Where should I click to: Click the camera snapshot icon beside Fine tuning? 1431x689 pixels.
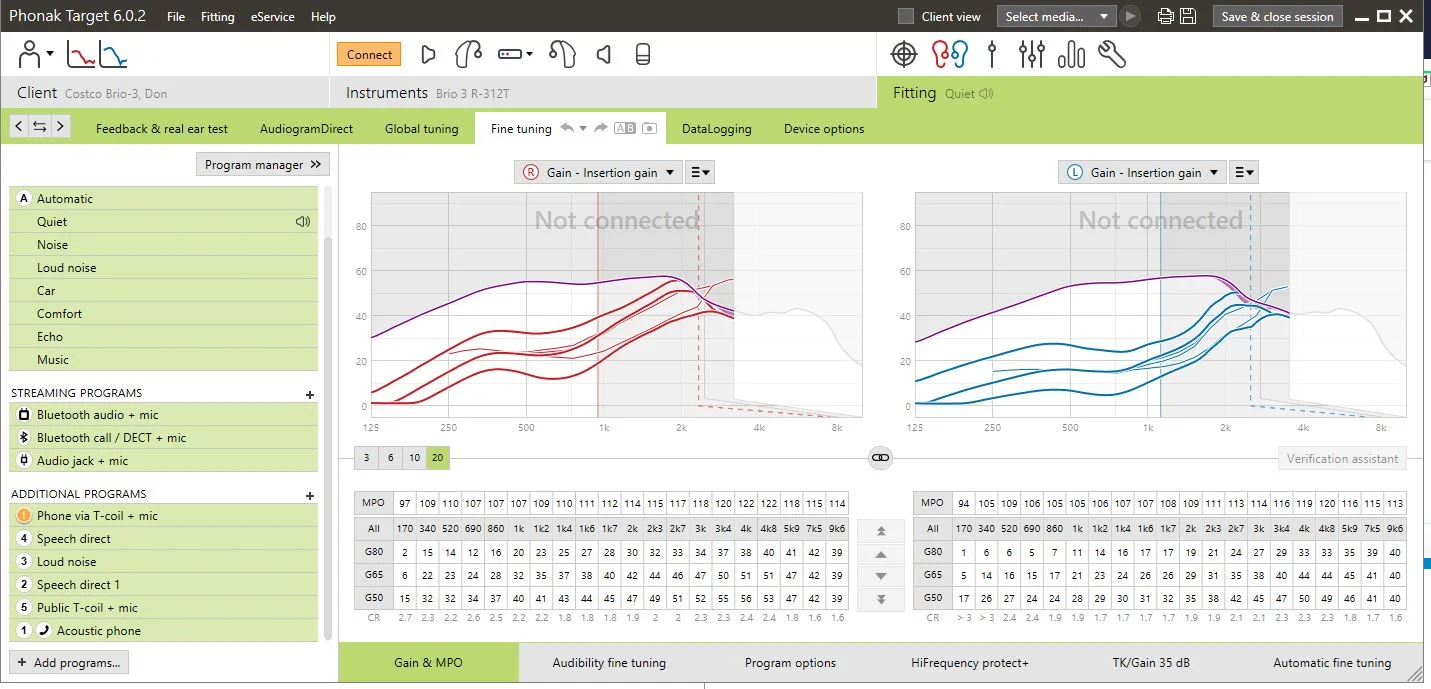click(649, 128)
